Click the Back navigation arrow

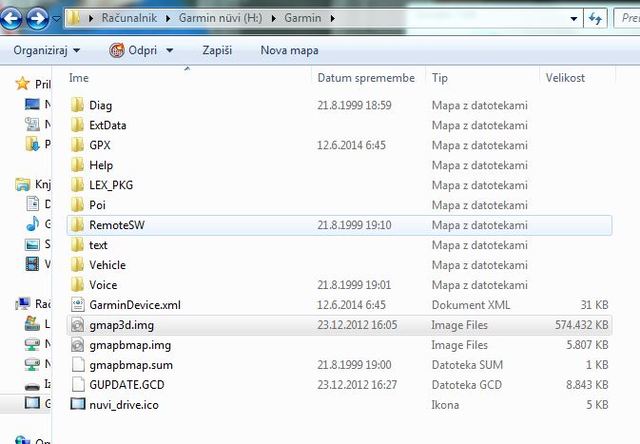pos(11,19)
